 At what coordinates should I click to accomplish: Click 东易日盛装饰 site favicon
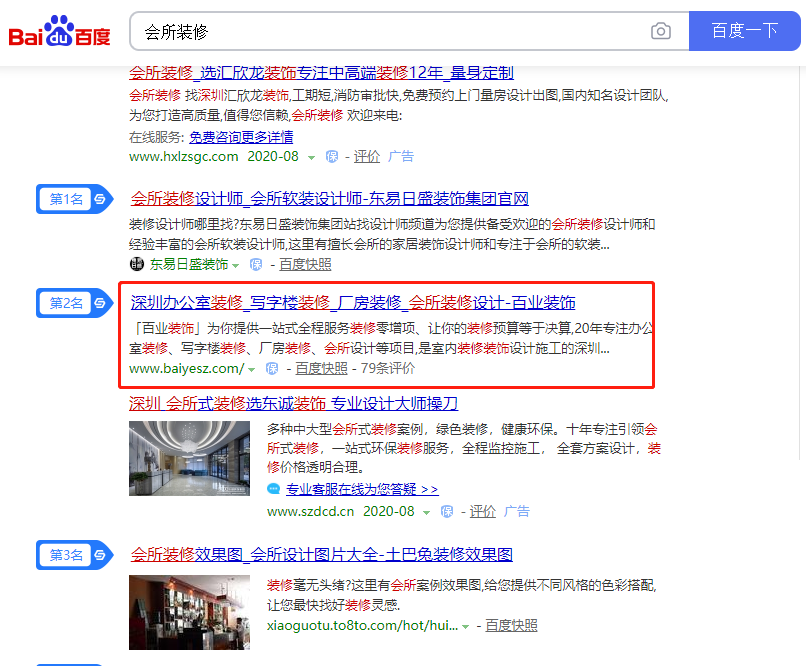click(137, 264)
